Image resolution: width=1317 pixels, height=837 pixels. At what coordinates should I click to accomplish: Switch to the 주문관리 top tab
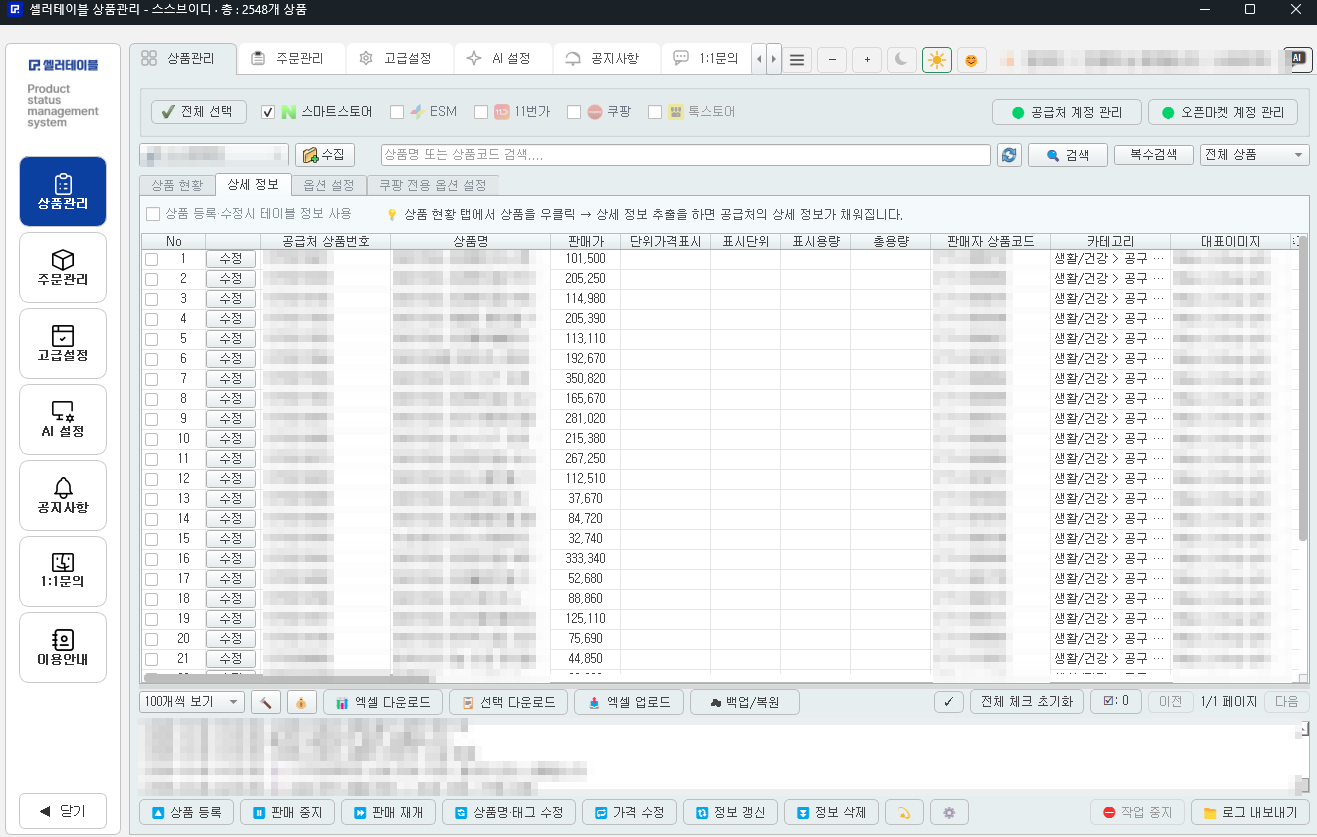tap(291, 58)
